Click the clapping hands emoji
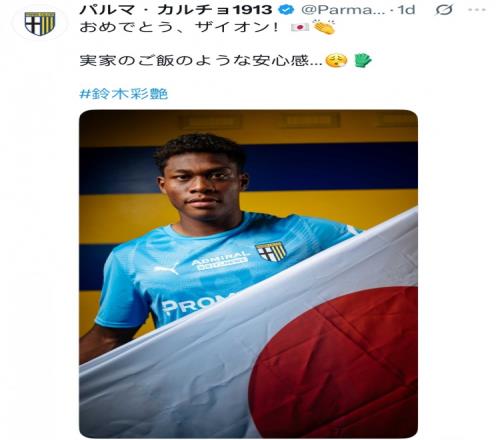 tap(324, 27)
